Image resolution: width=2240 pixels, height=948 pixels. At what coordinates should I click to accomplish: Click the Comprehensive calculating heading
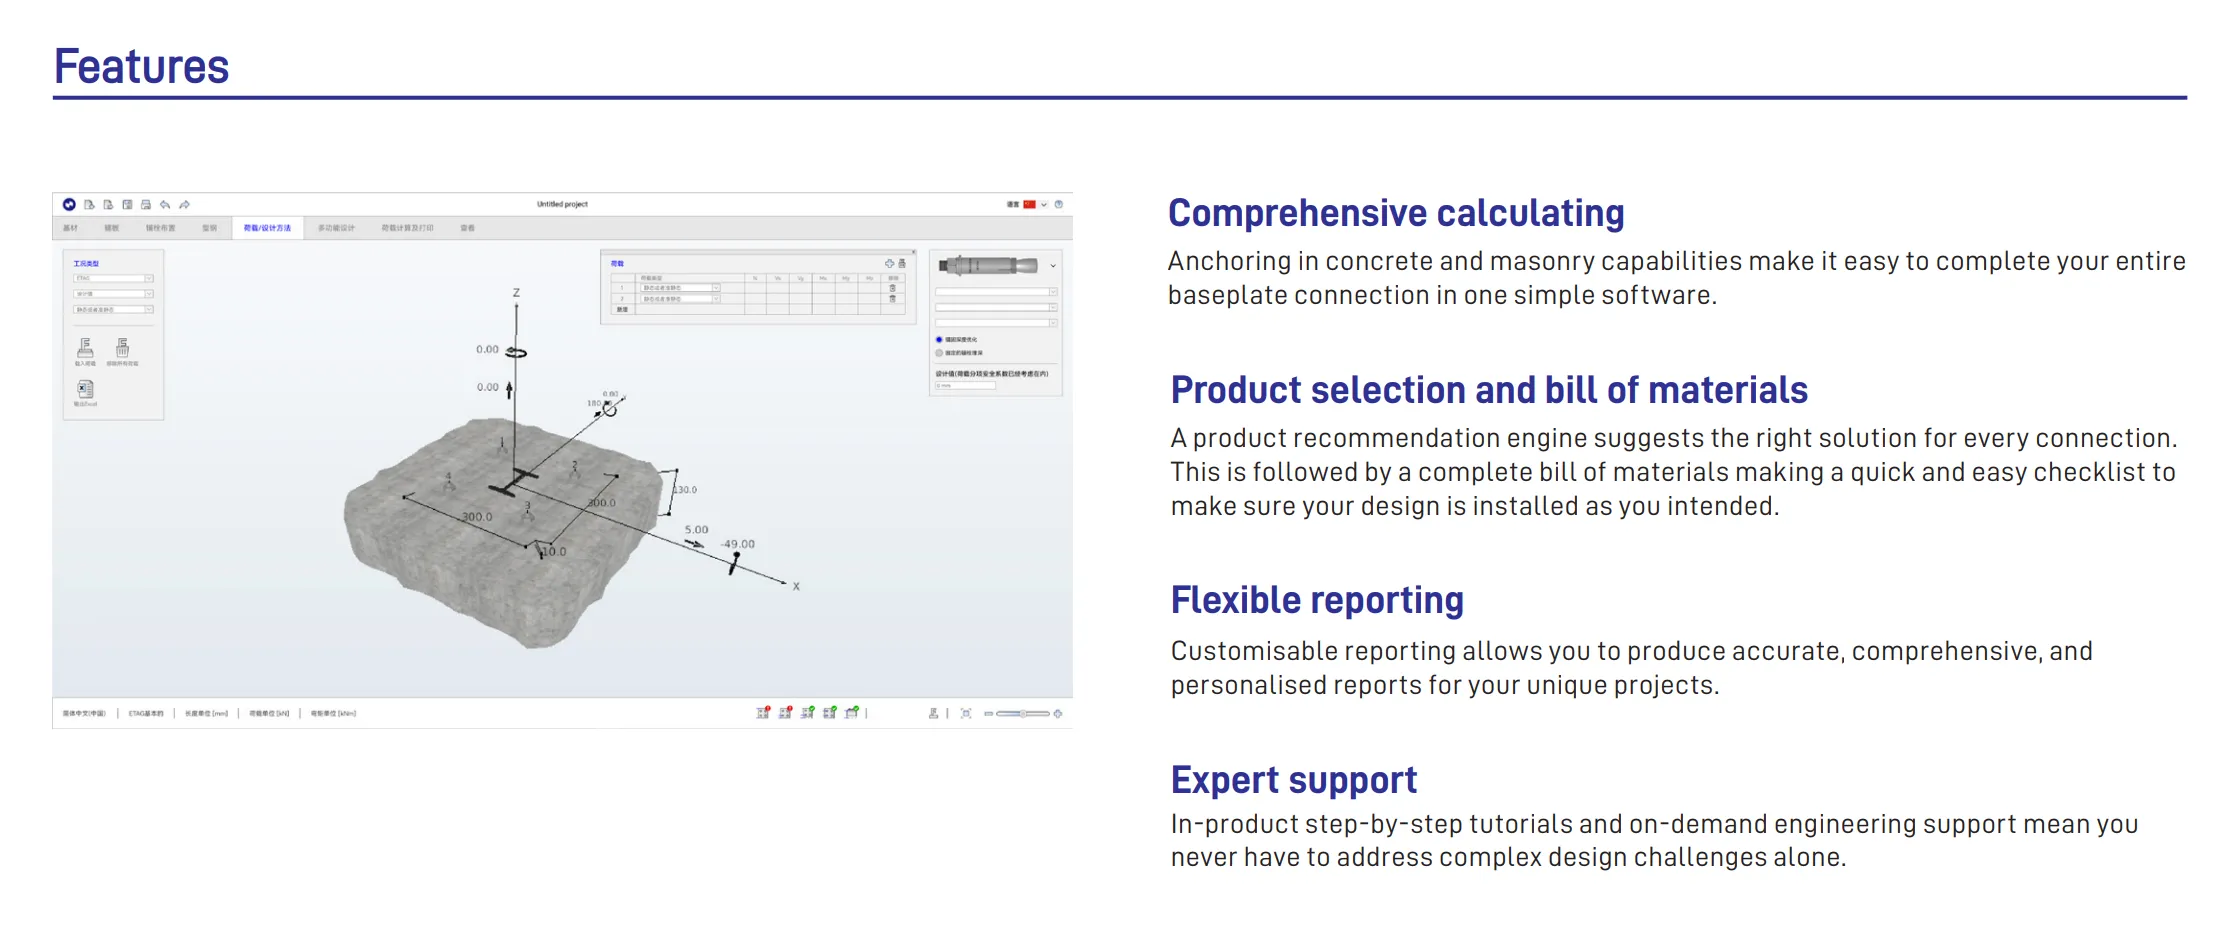point(1396,214)
